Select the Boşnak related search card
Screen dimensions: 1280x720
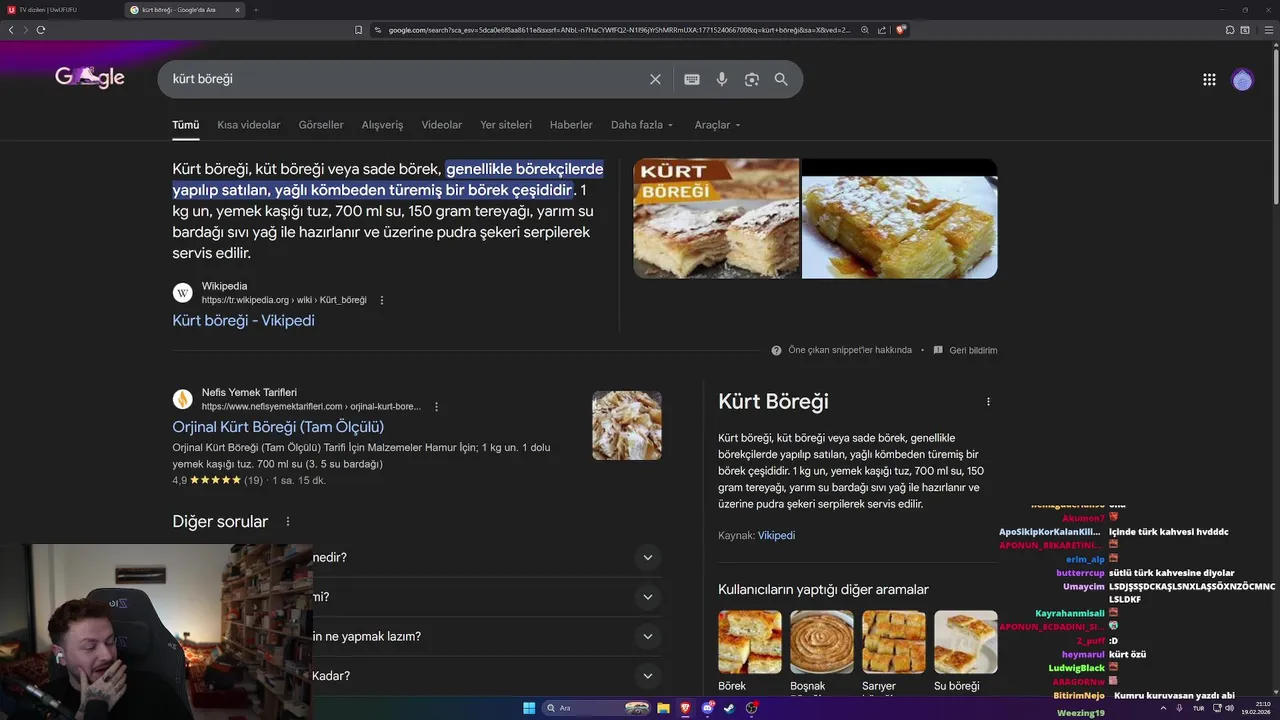(x=822, y=651)
